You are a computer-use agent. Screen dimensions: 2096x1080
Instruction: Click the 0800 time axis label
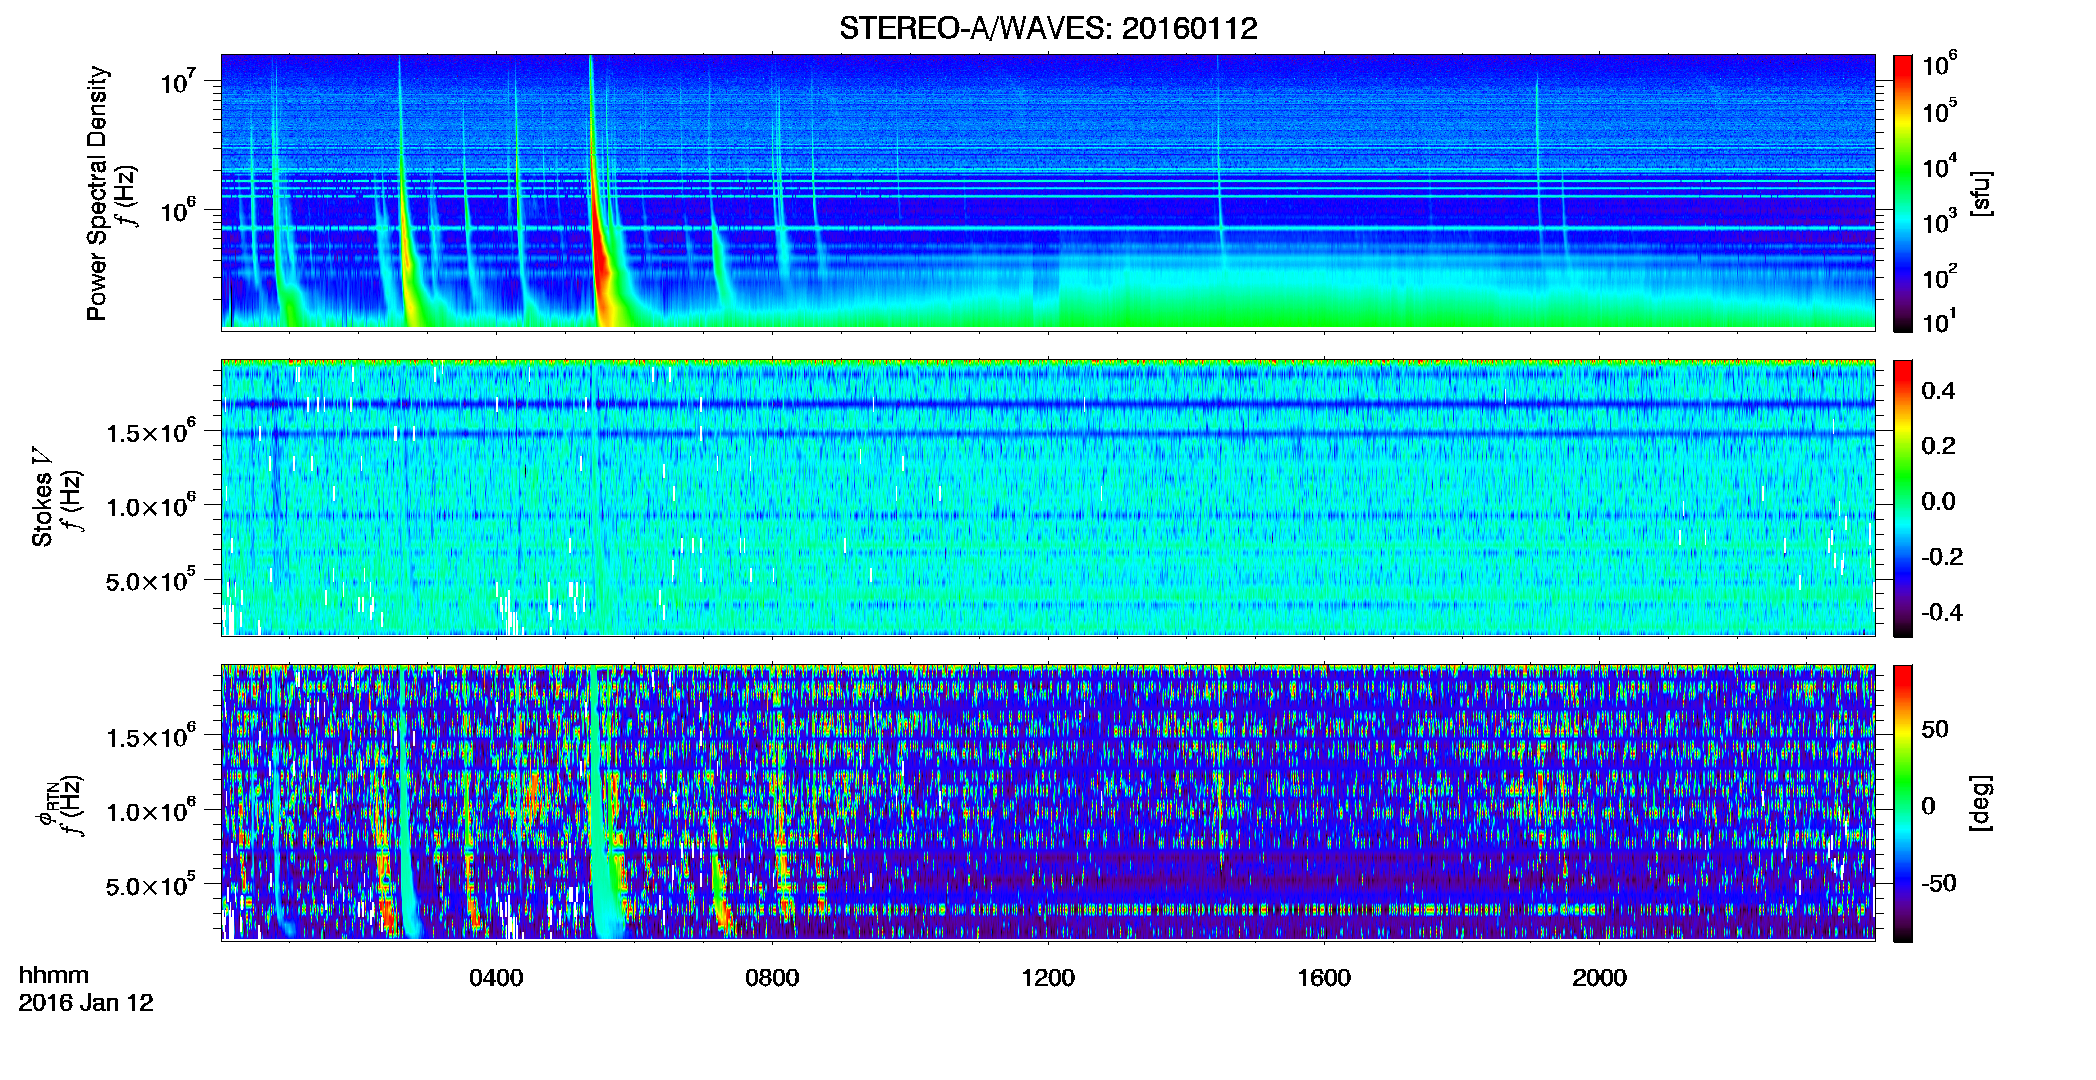tap(772, 977)
